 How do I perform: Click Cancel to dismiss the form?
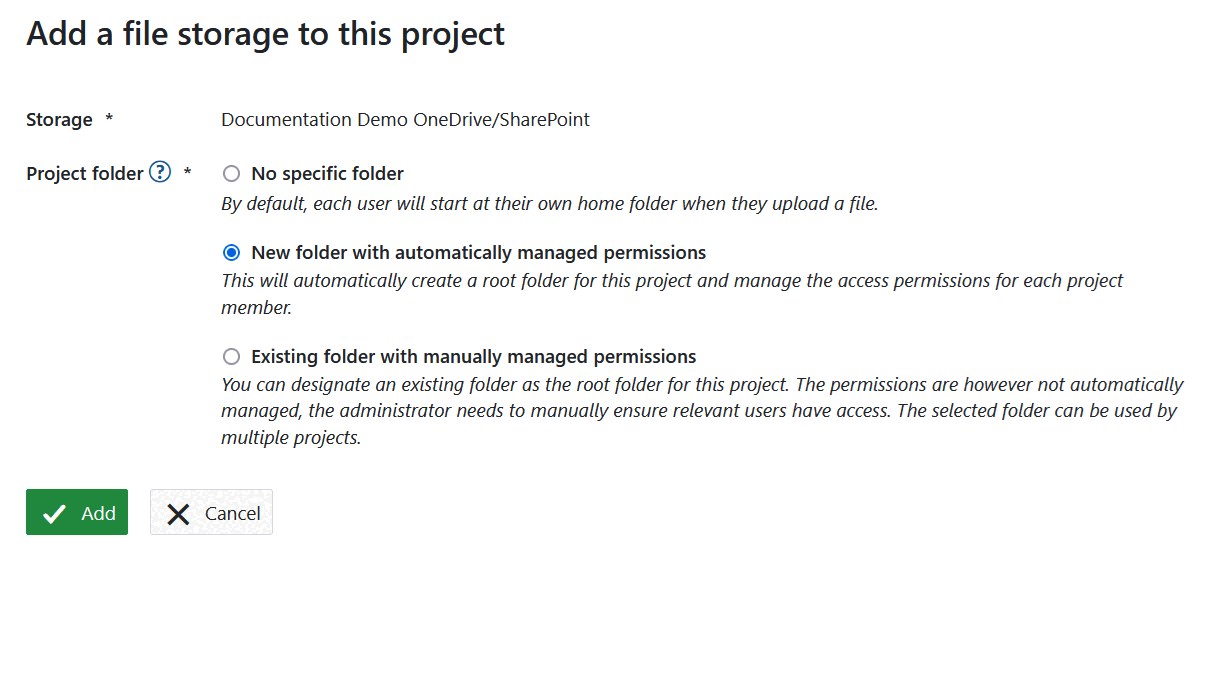pyautogui.click(x=211, y=512)
